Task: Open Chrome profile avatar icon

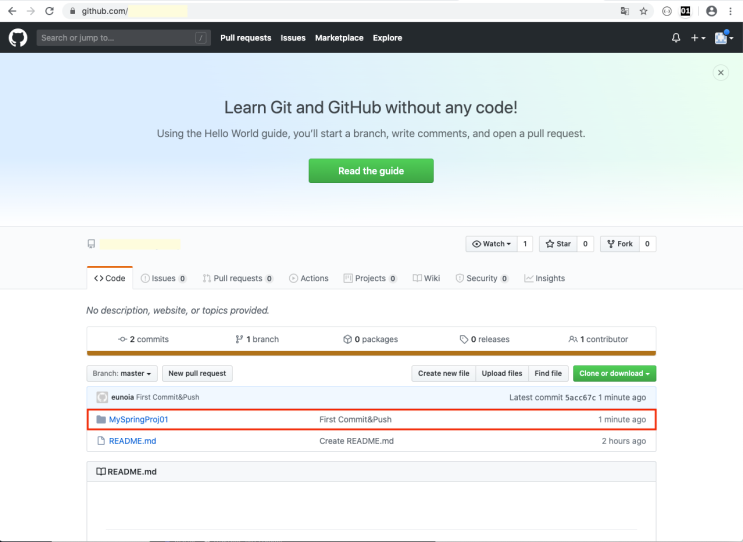Action: coord(711,11)
